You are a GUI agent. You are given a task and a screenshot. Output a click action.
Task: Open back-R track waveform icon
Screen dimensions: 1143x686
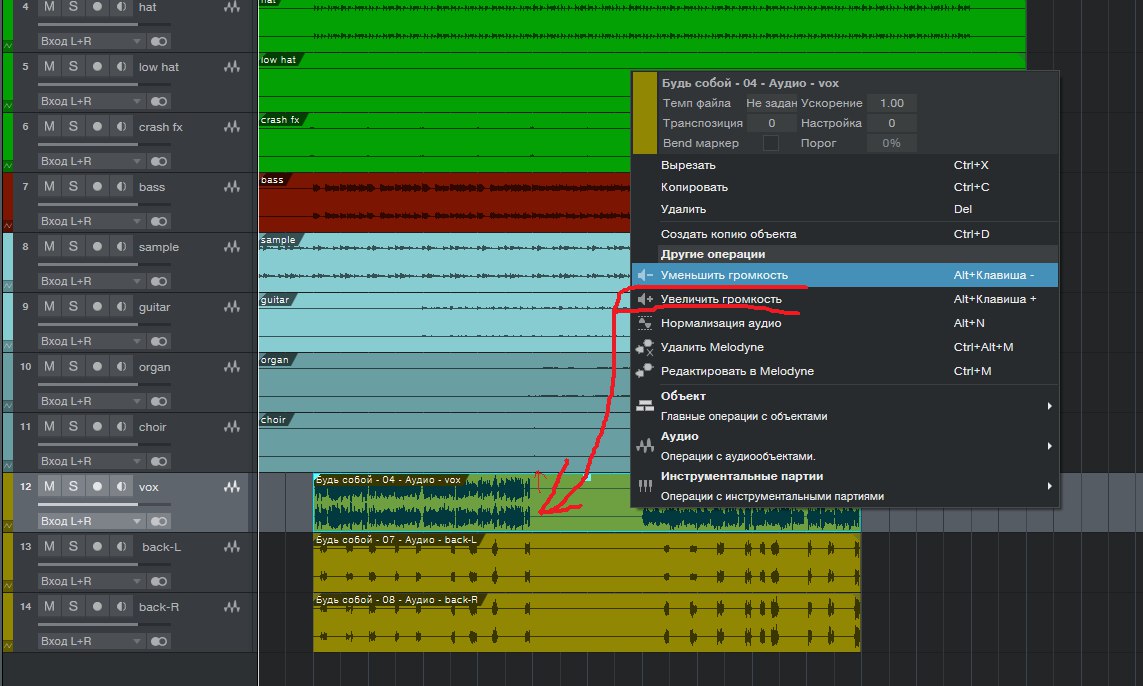point(232,607)
